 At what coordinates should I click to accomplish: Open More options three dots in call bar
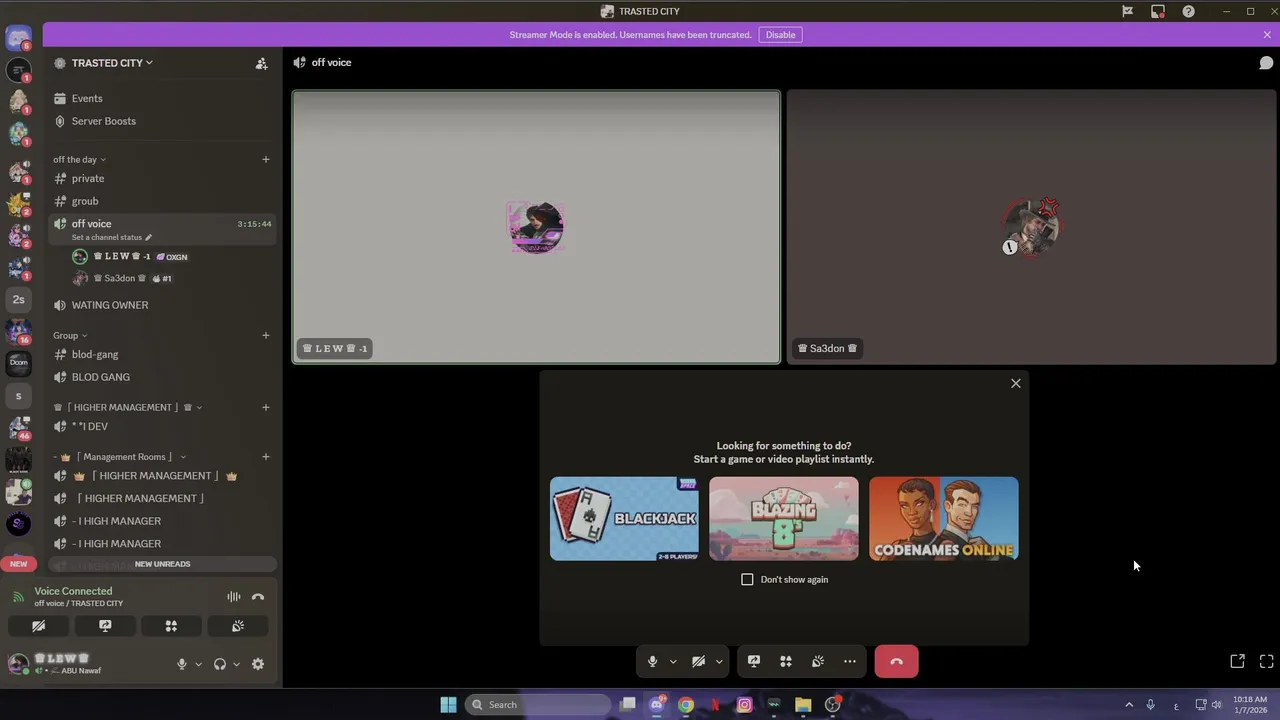pos(850,661)
